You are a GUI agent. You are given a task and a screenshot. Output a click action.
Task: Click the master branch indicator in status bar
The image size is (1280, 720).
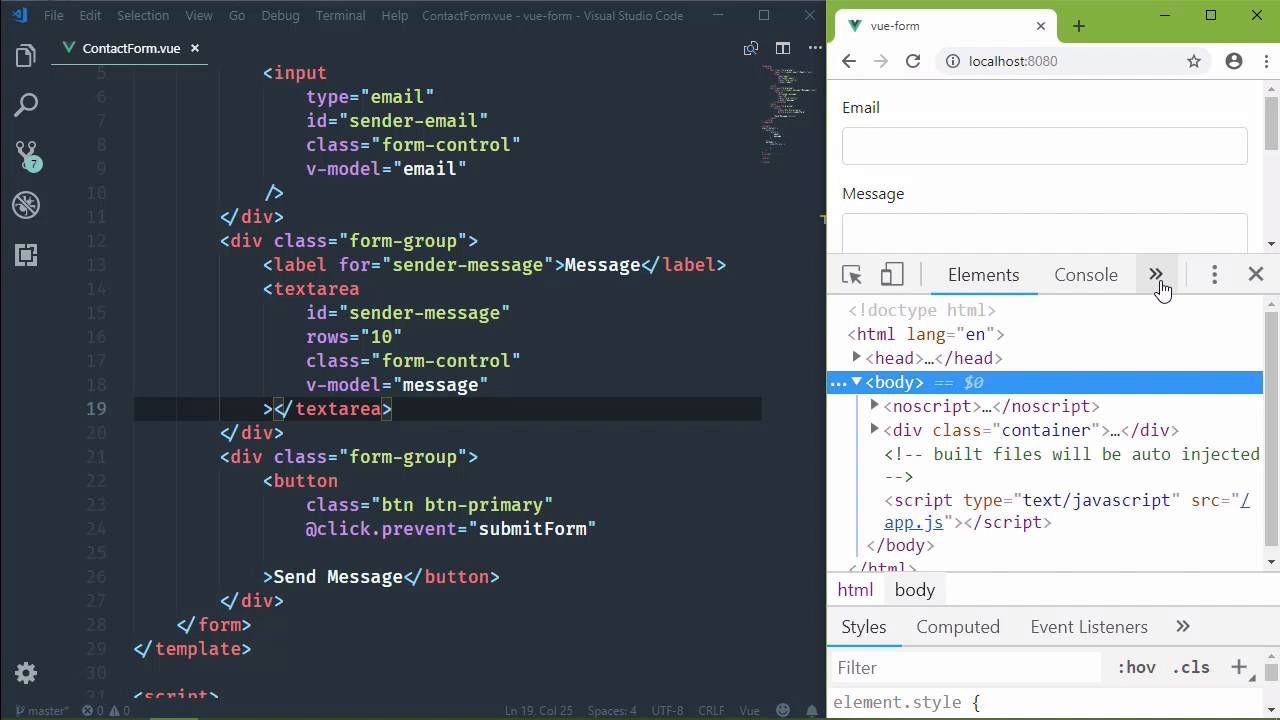coord(40,711)
